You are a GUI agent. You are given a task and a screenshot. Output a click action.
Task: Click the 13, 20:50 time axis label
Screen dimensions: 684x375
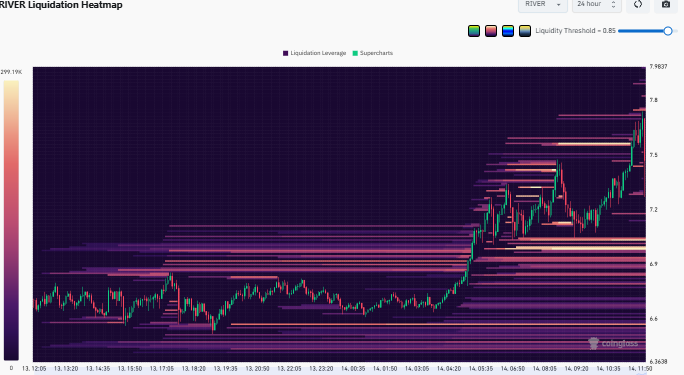257,368
